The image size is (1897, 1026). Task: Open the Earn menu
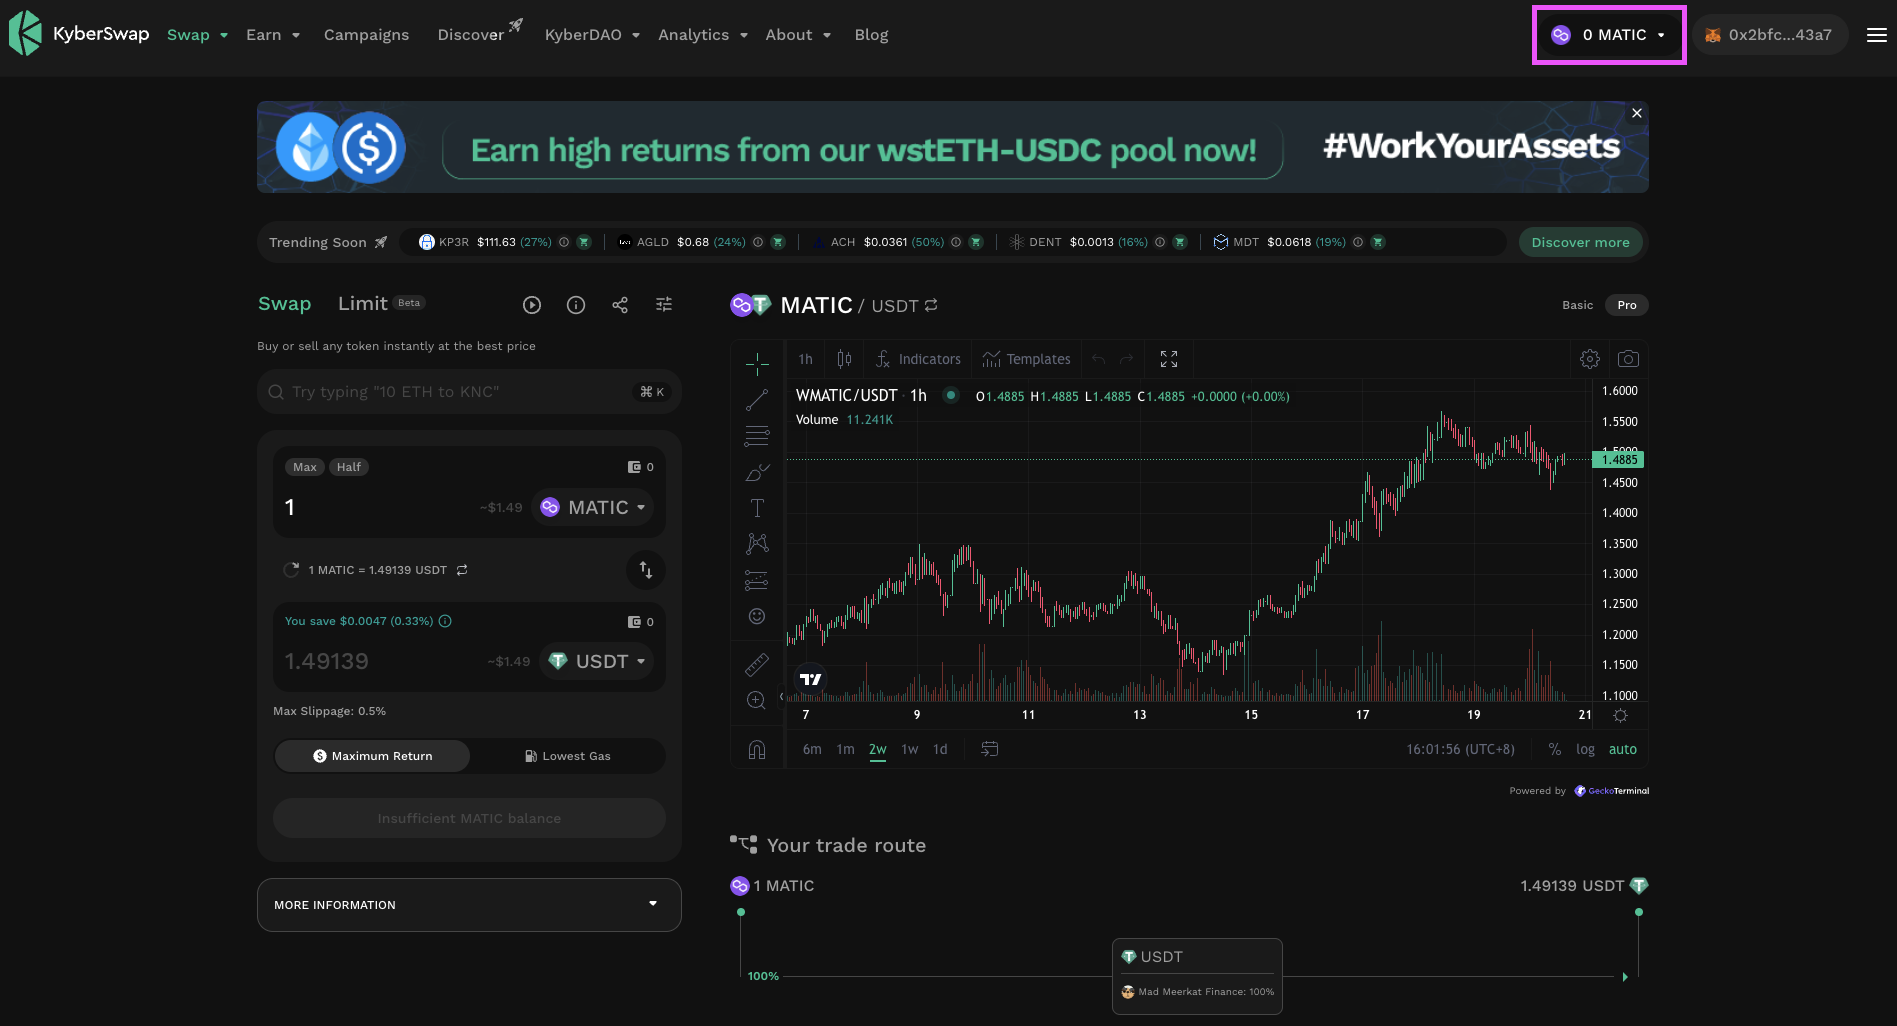(273, 35)
